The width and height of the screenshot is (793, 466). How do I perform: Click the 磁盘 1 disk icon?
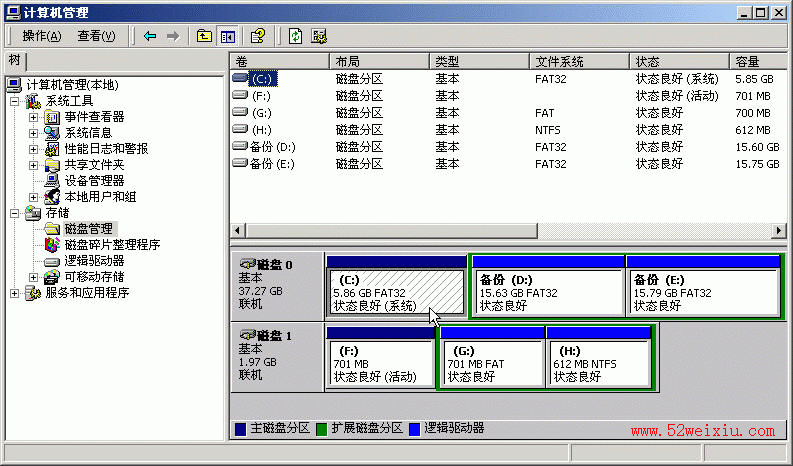pyautogui.click(x=248, y=335)
